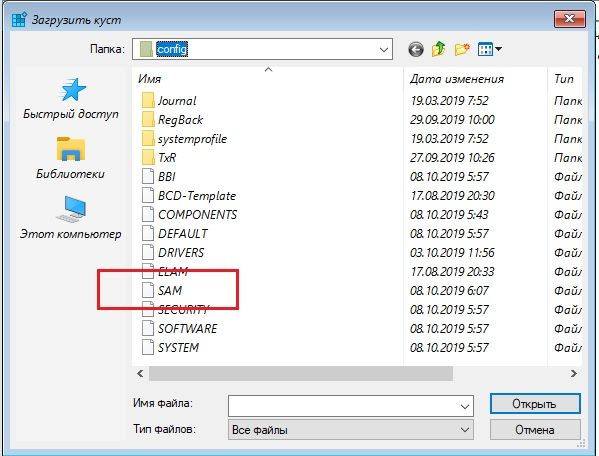Sort by the Имя column header

[268, 79]
